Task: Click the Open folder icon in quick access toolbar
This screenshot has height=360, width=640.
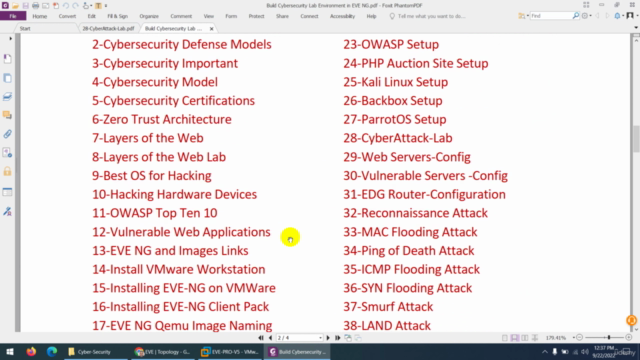Action: pos(15,6)
